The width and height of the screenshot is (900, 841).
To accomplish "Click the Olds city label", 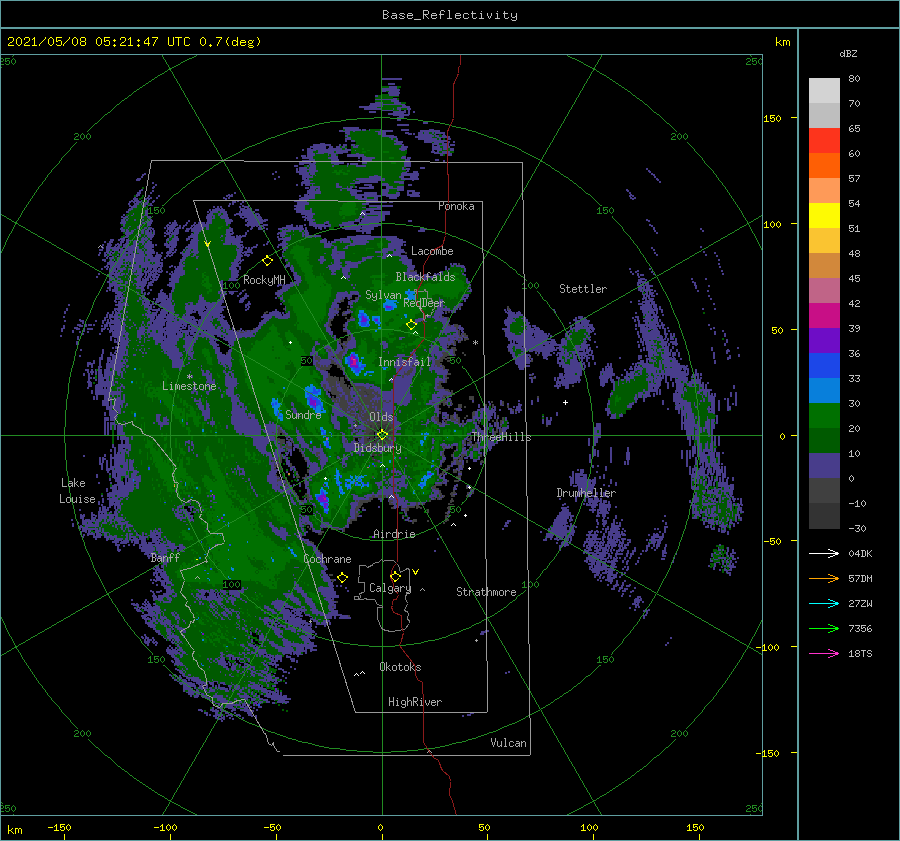I will pos(381,416).
